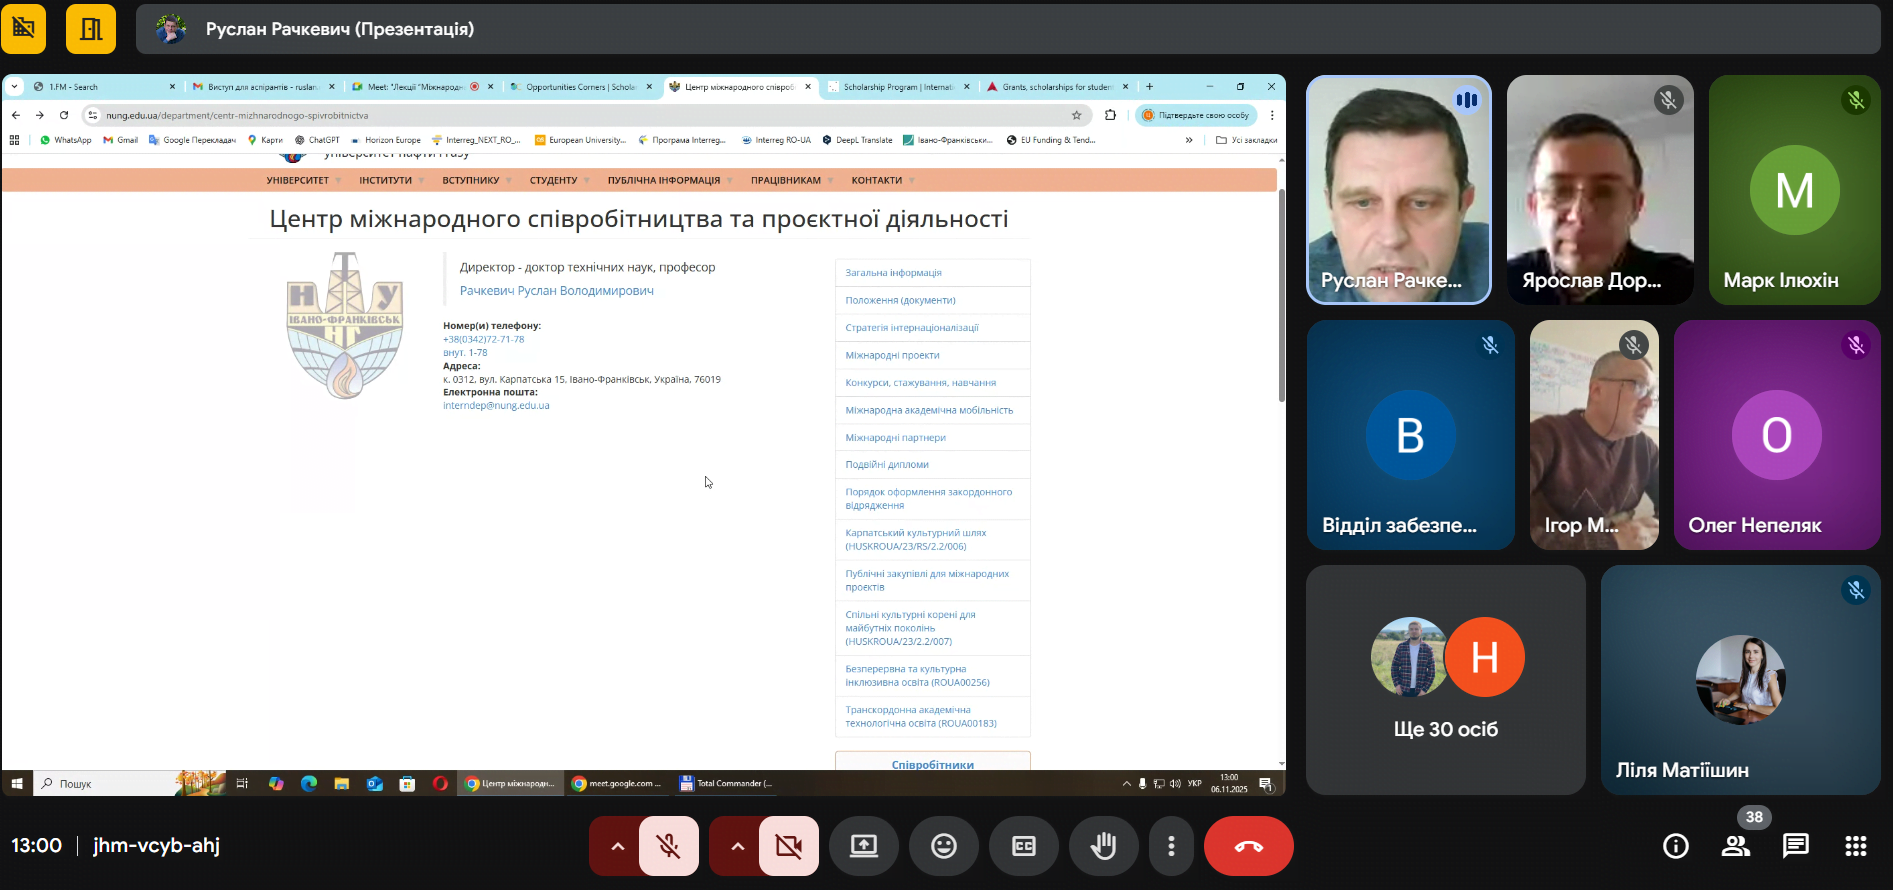Show the participants list with 38 badge
The width and height of the screenshot is (1893, 890).
[1736, 846]
